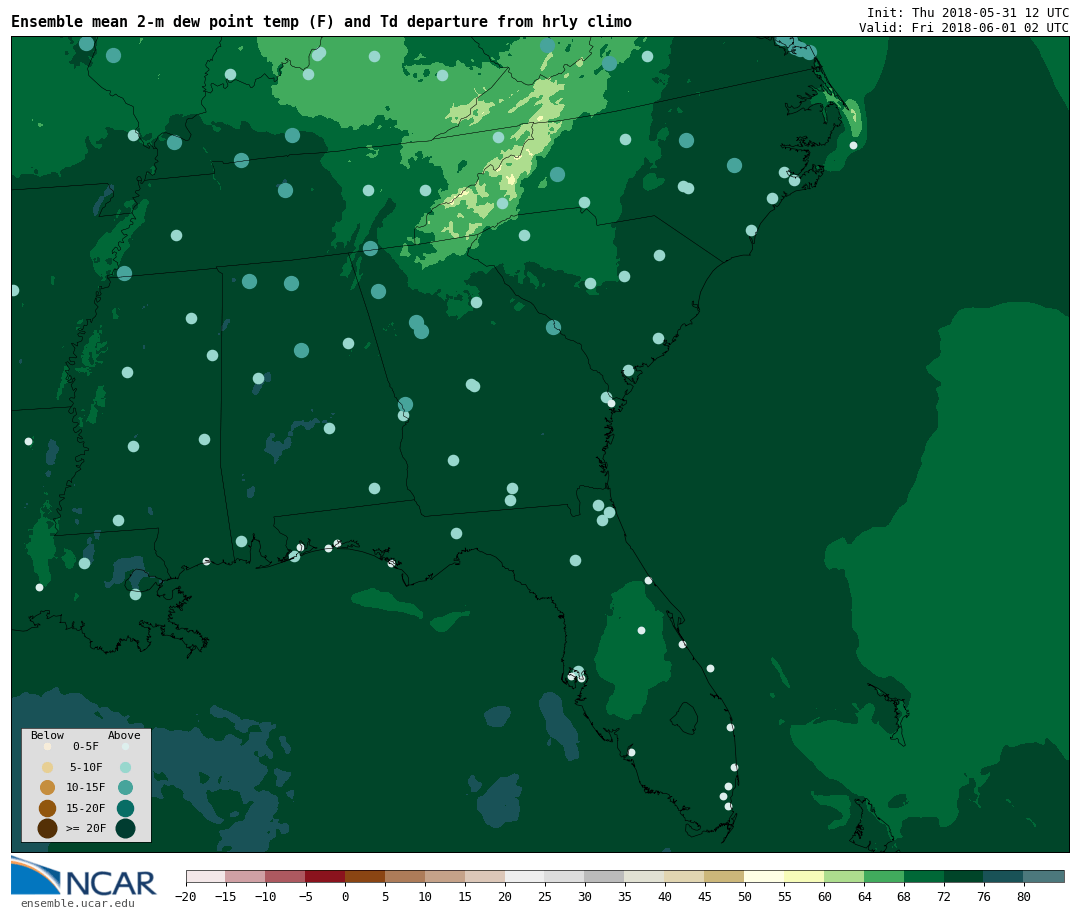Choose the Above 15-20F teal legend circle
Screen dimensions: 1080x915
tap(125, 808)
